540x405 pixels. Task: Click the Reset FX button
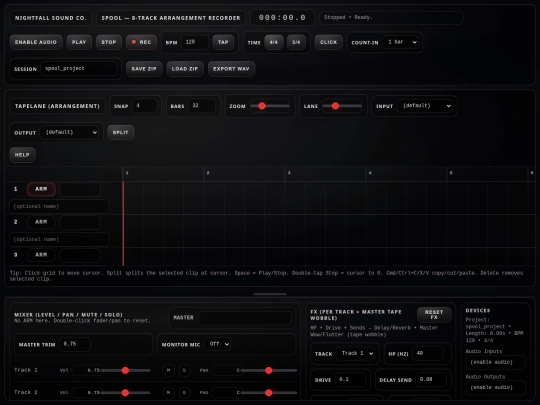point(434,314)
